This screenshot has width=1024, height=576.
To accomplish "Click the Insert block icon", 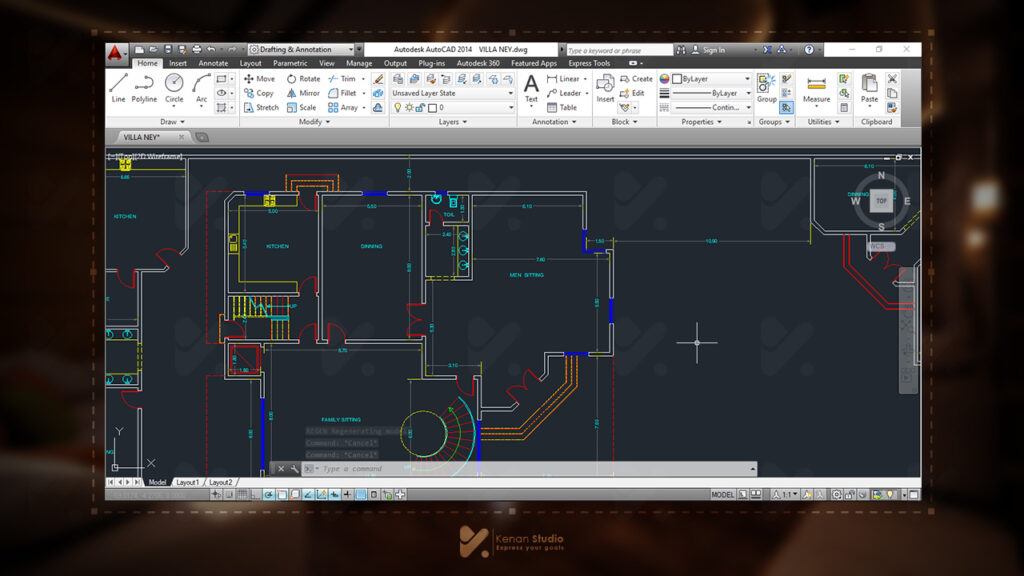I will coord(605,86).
